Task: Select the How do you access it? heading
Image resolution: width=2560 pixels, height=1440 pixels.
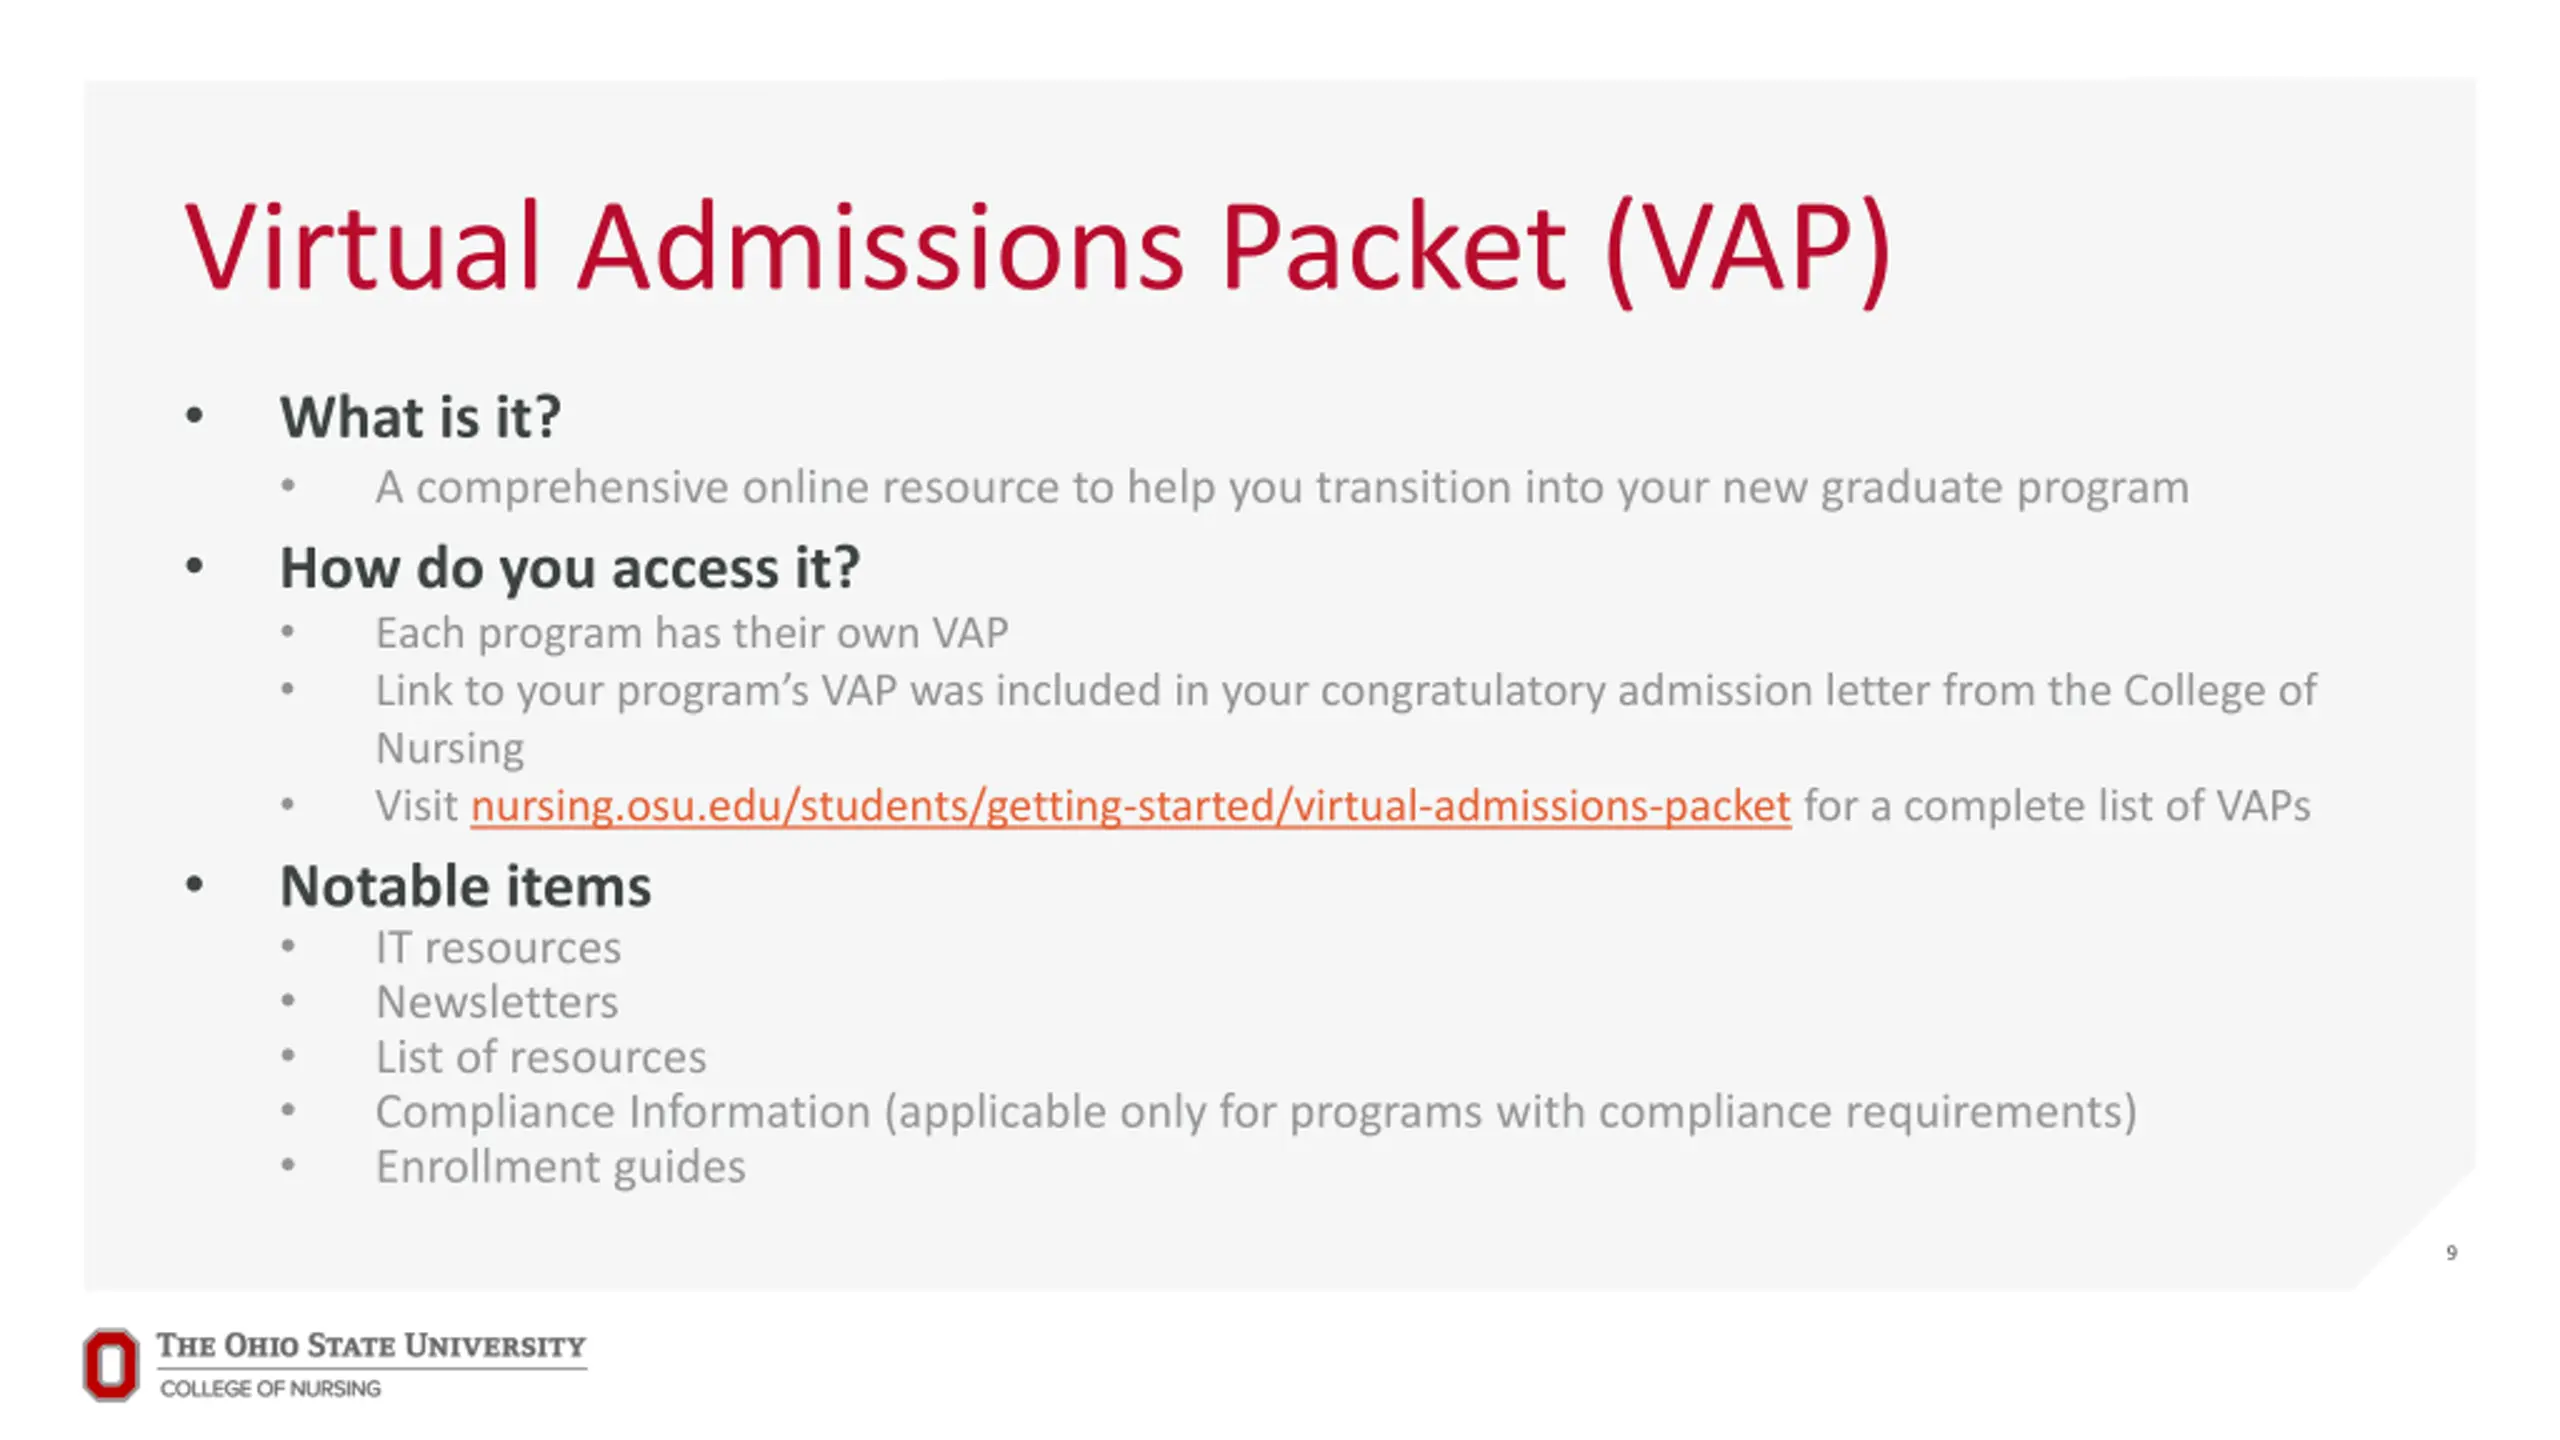Action: click(569, 568)
